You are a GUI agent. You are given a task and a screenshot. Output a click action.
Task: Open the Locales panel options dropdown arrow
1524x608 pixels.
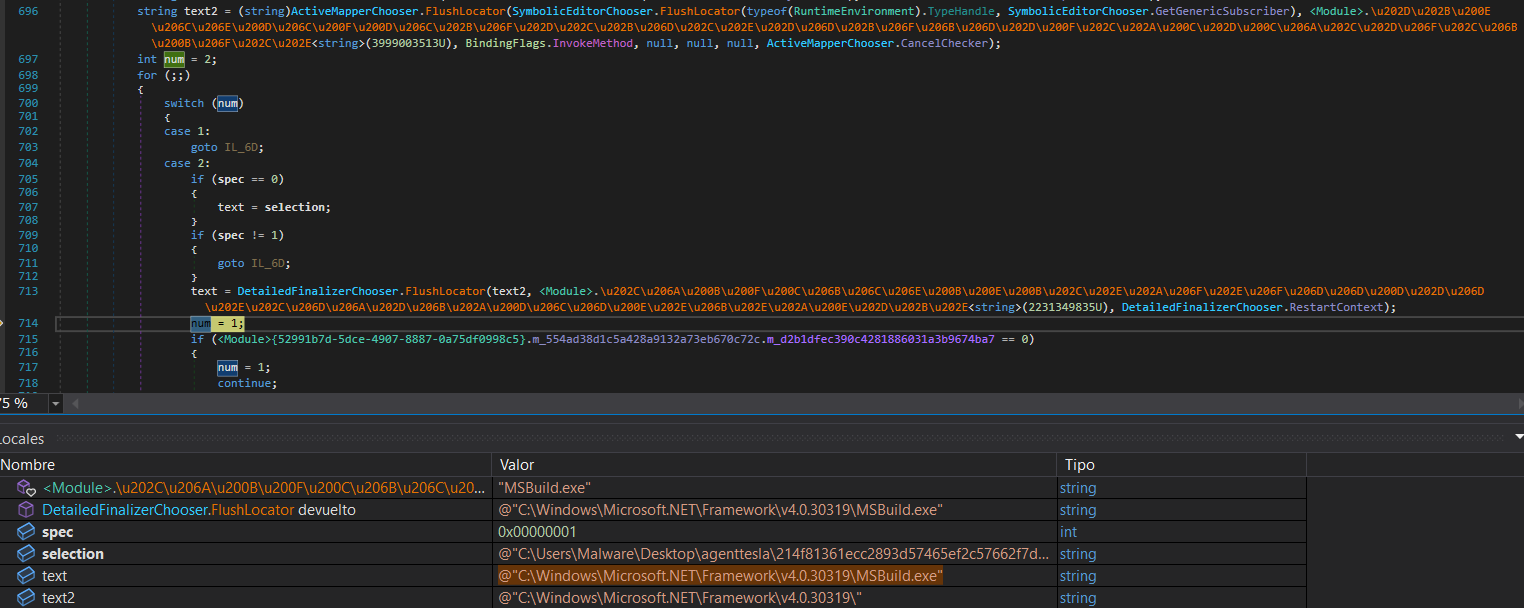[1518, 438]
